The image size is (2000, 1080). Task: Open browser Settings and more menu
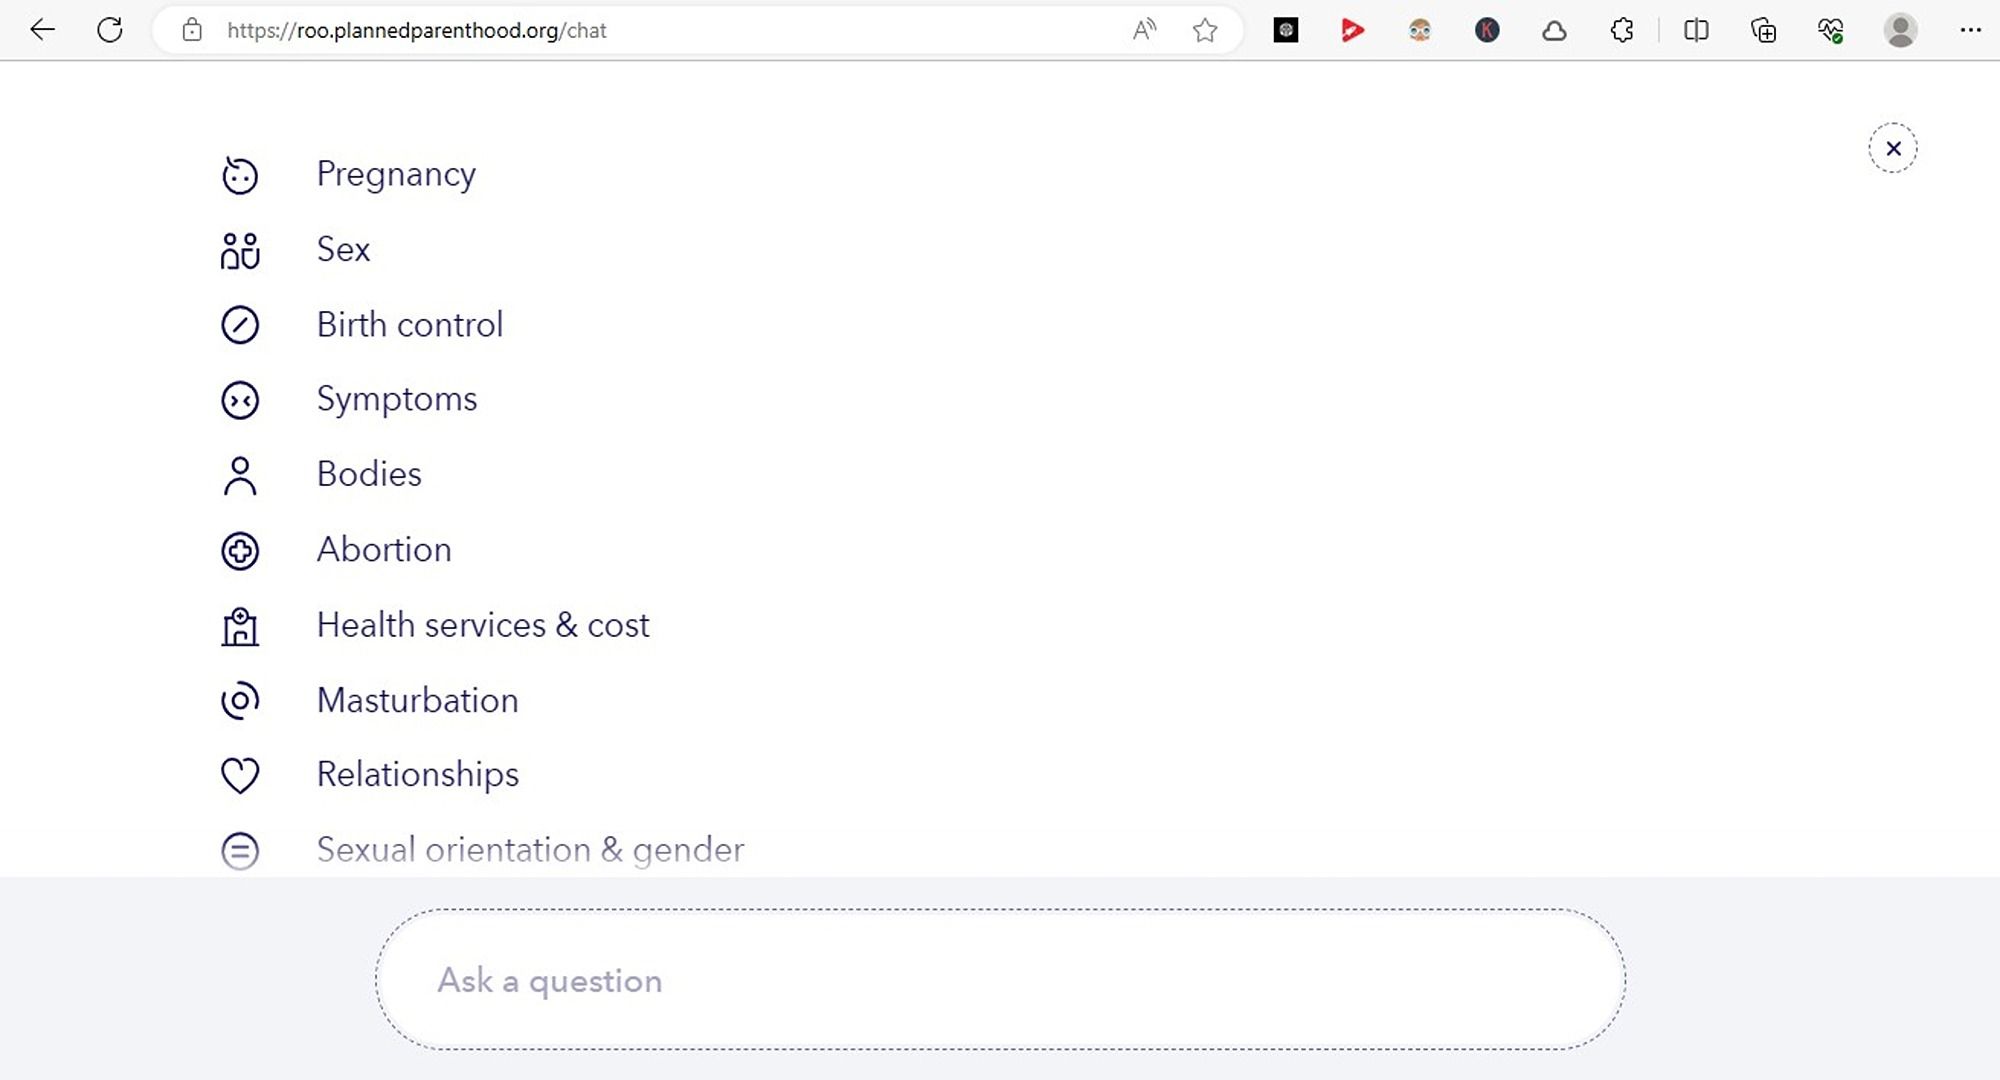(x=1970, y=30)
